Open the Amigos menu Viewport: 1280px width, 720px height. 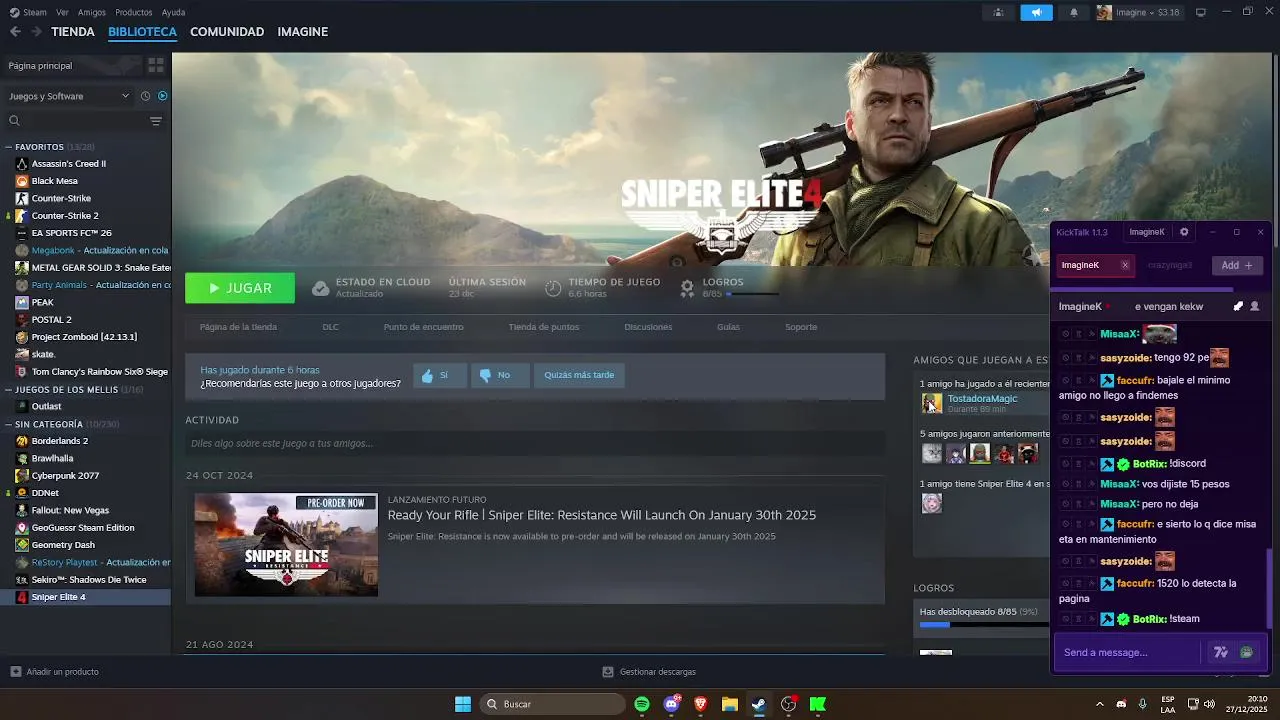pos(92,12)
